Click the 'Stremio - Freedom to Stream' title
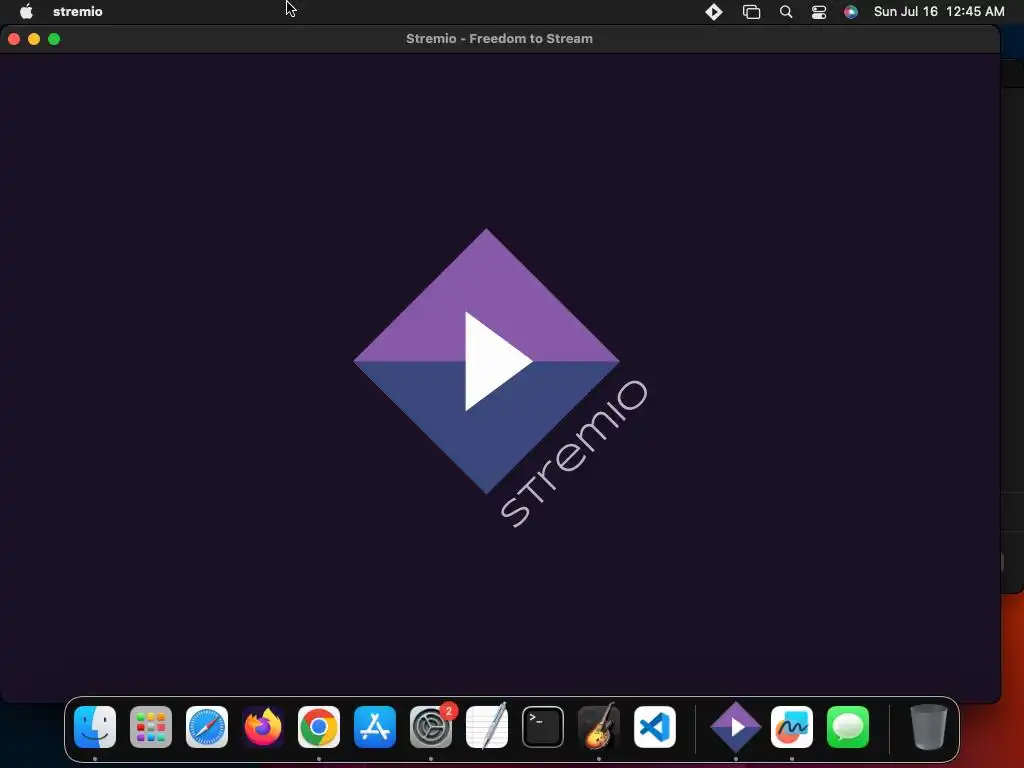The image size is (1024, 768). coord(500,39)
